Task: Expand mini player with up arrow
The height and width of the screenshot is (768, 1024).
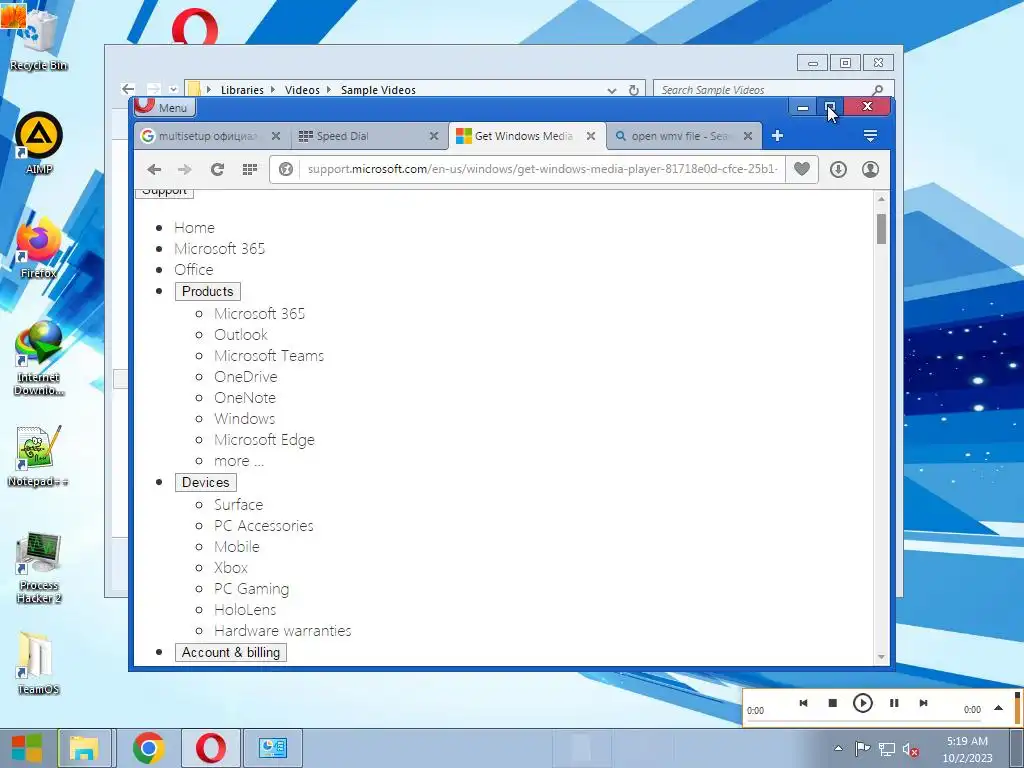Action: coord(998,708)
